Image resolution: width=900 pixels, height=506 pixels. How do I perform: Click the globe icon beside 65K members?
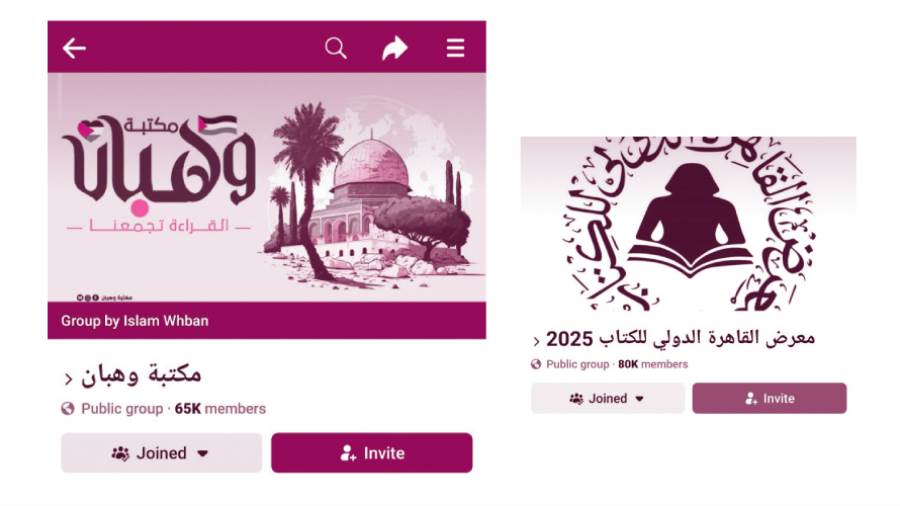[68, 408]
